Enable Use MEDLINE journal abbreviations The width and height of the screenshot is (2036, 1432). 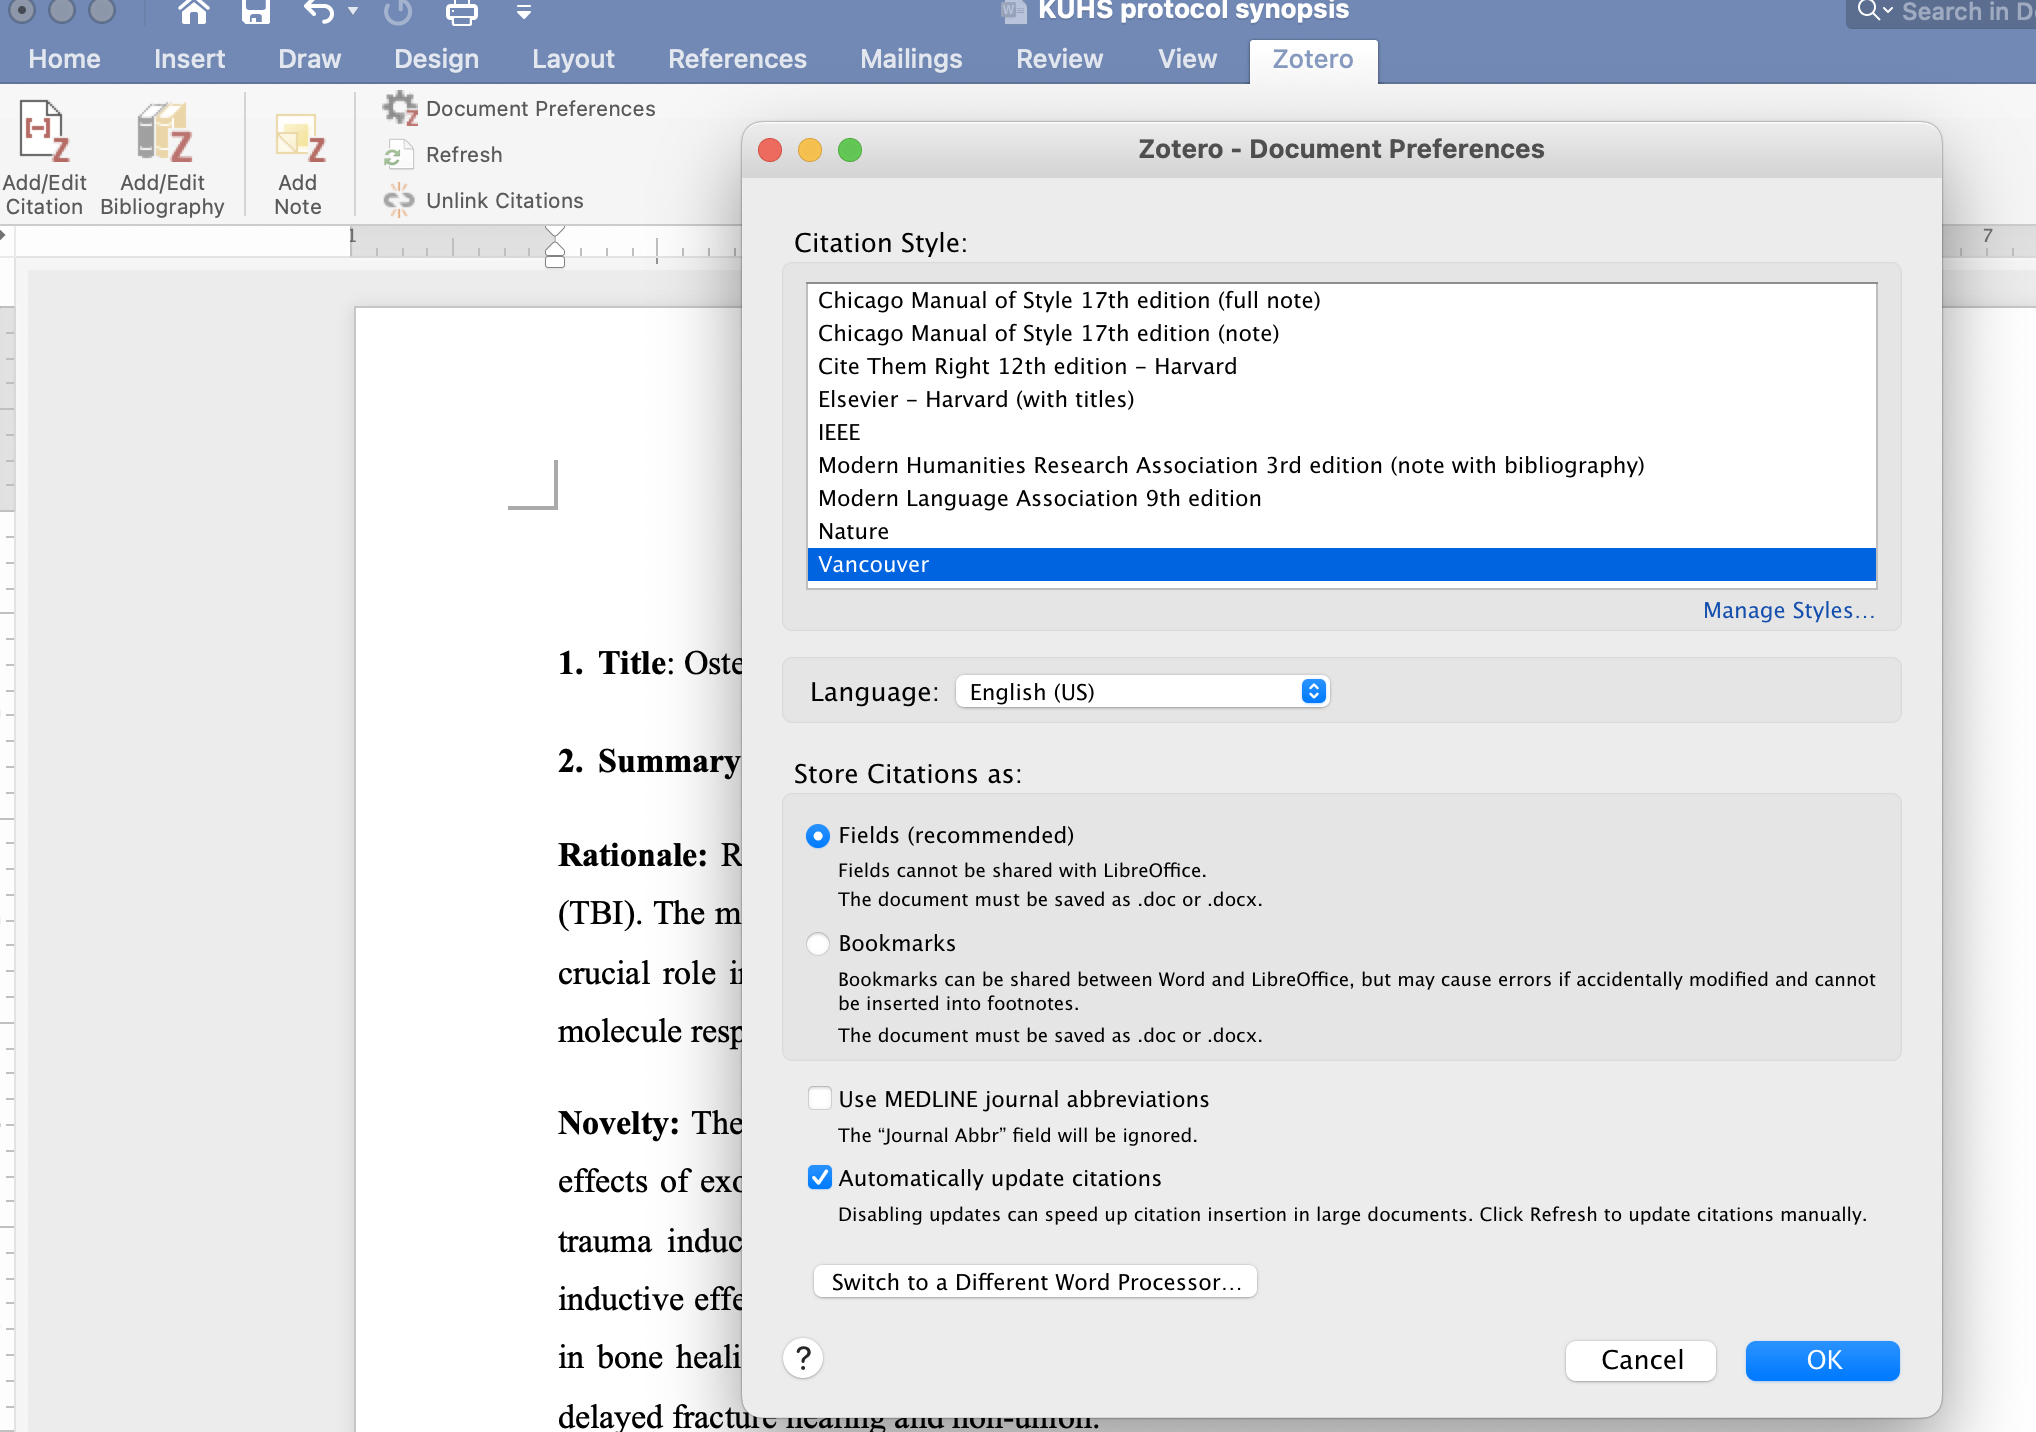pos(820,1099)
